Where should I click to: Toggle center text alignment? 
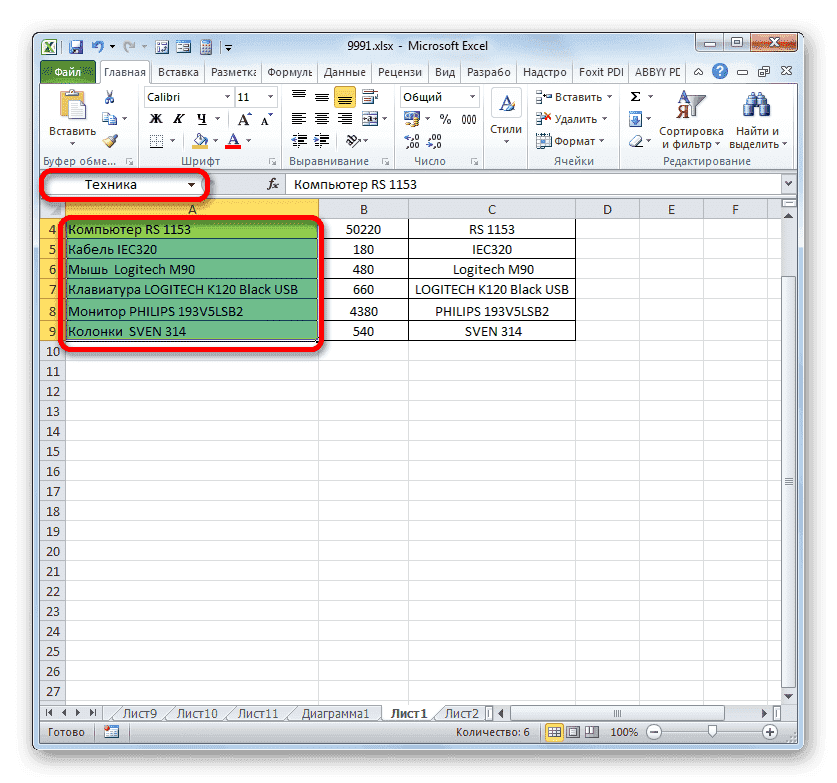tap(324, 118)
